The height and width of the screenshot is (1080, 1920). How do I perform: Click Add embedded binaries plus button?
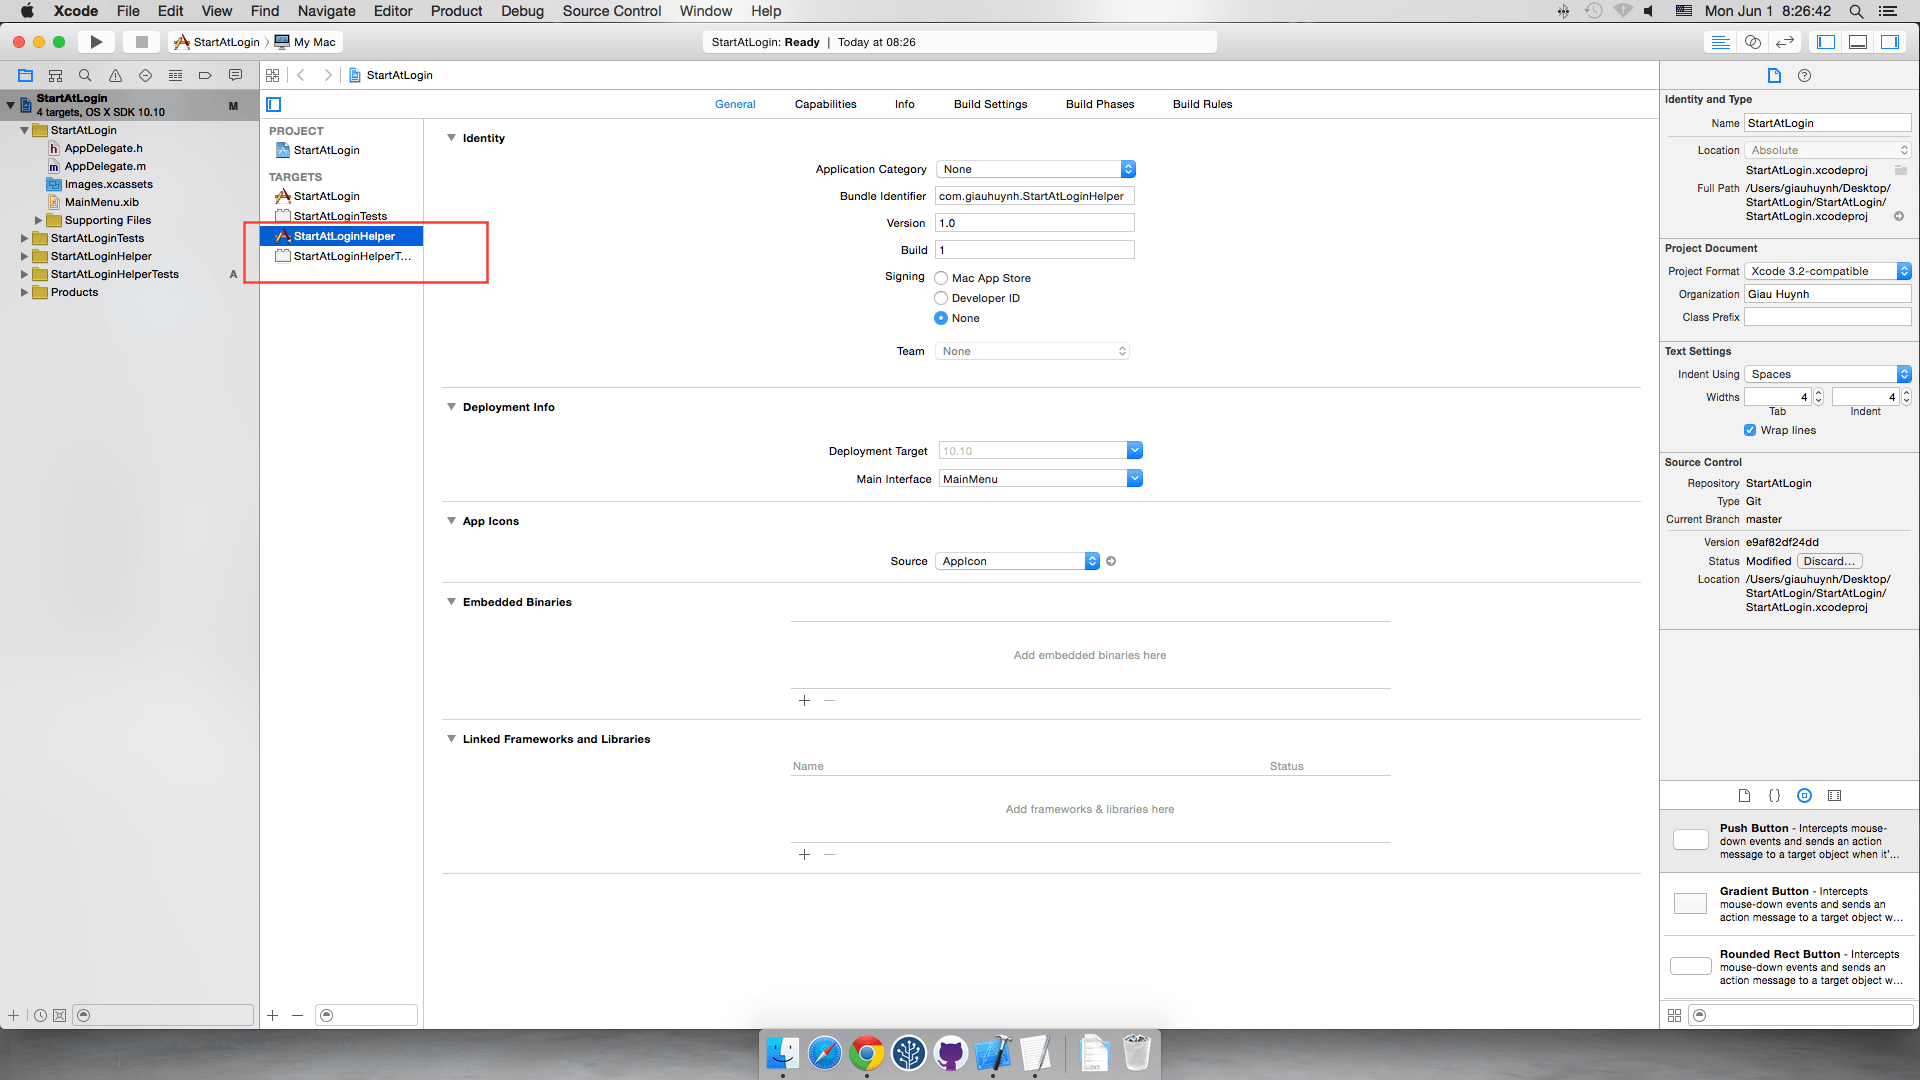804,700
